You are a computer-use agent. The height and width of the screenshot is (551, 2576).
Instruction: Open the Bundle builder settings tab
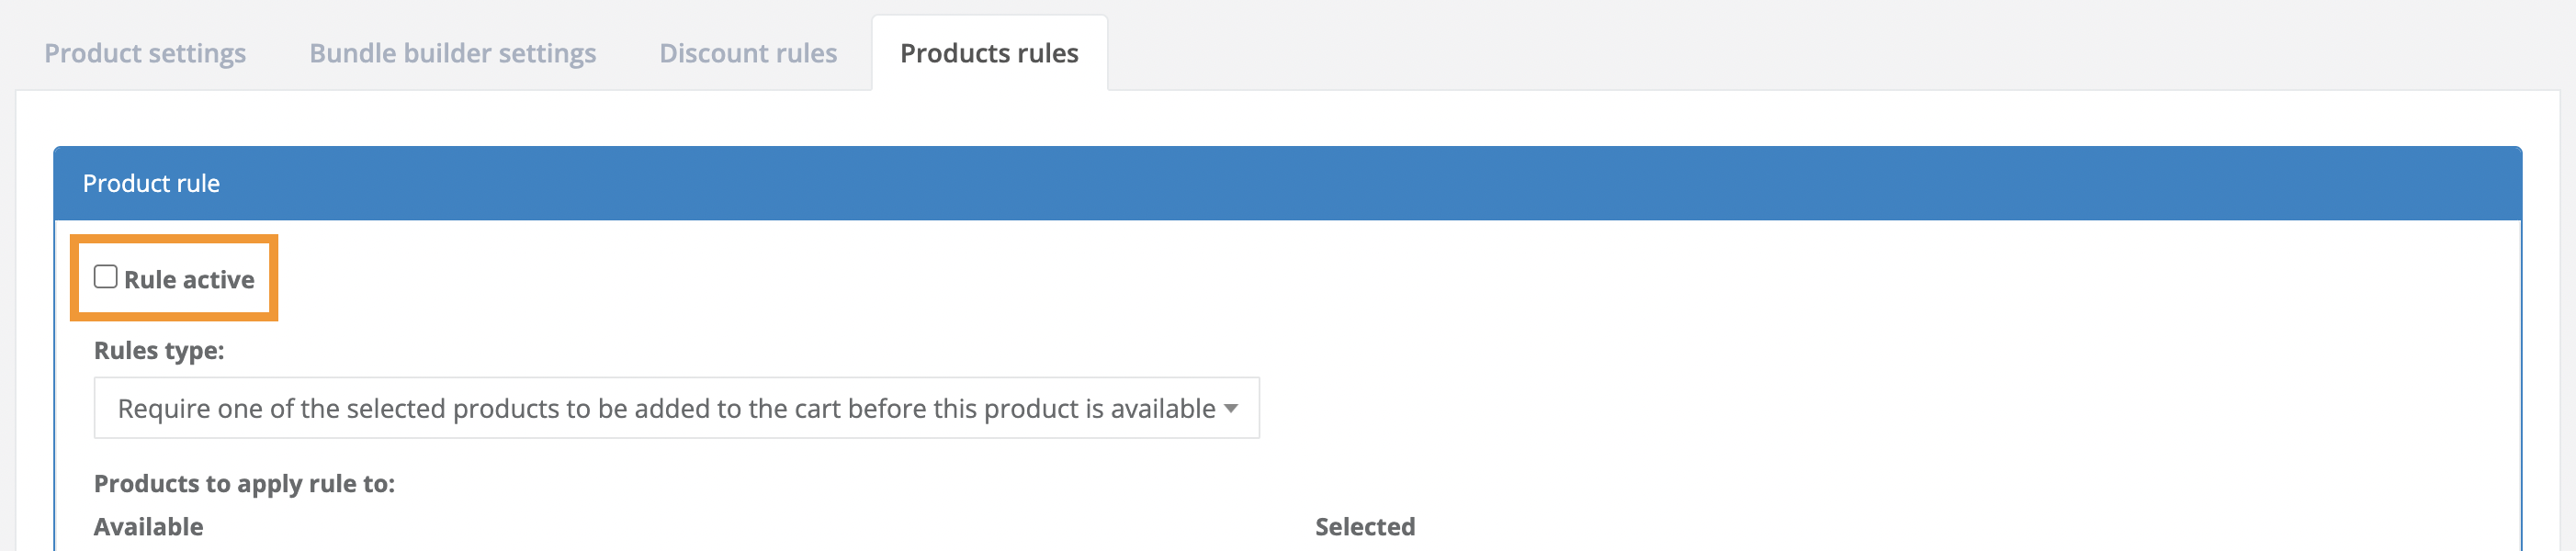(x=452, y=53)
